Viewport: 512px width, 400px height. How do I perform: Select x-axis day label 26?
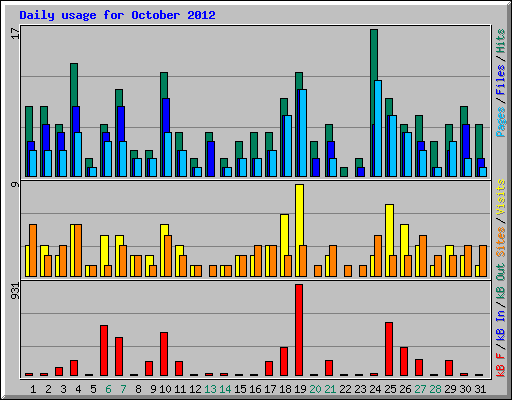[405, 389]
